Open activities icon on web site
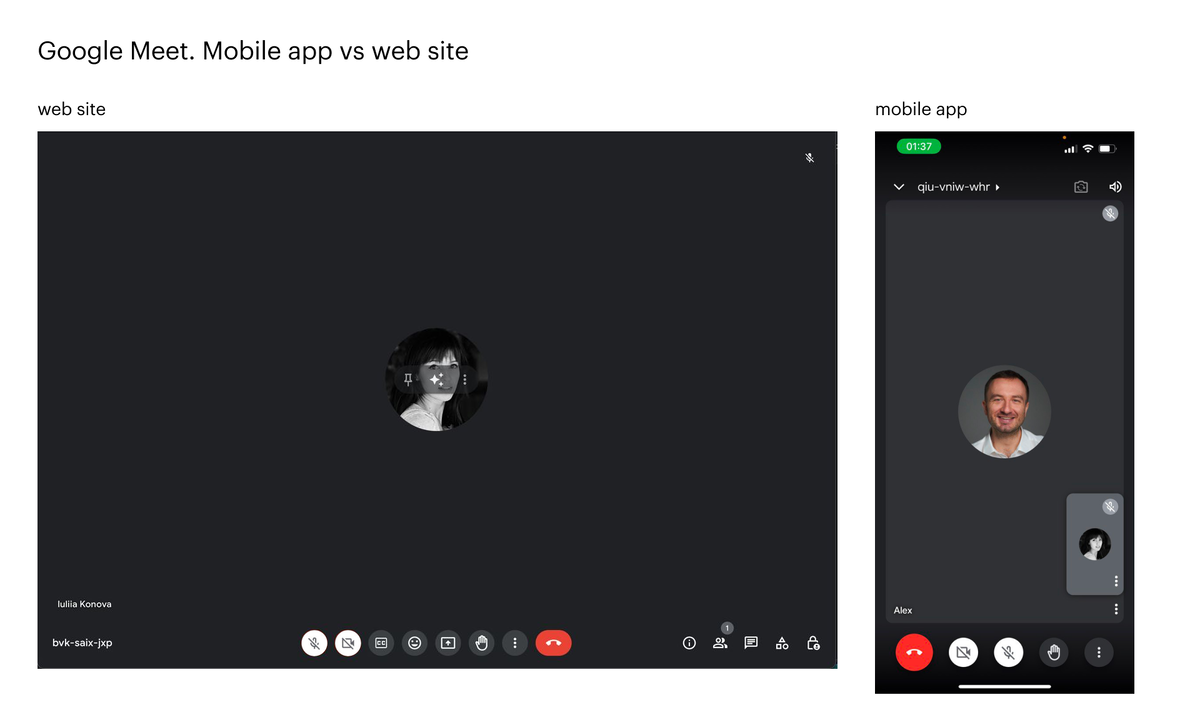The height and width of the screenshot is (707, 1200). tap(782, 643)
